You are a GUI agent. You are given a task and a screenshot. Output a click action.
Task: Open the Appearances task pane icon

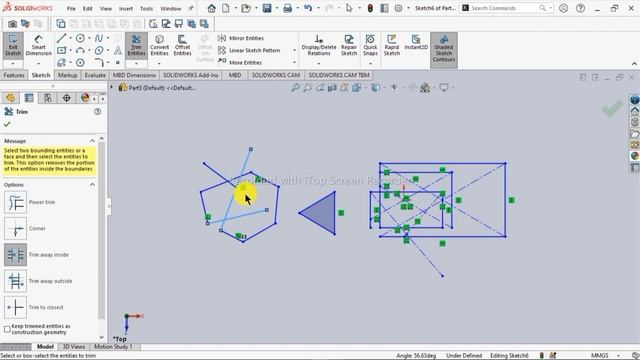[x=634, y=156]
